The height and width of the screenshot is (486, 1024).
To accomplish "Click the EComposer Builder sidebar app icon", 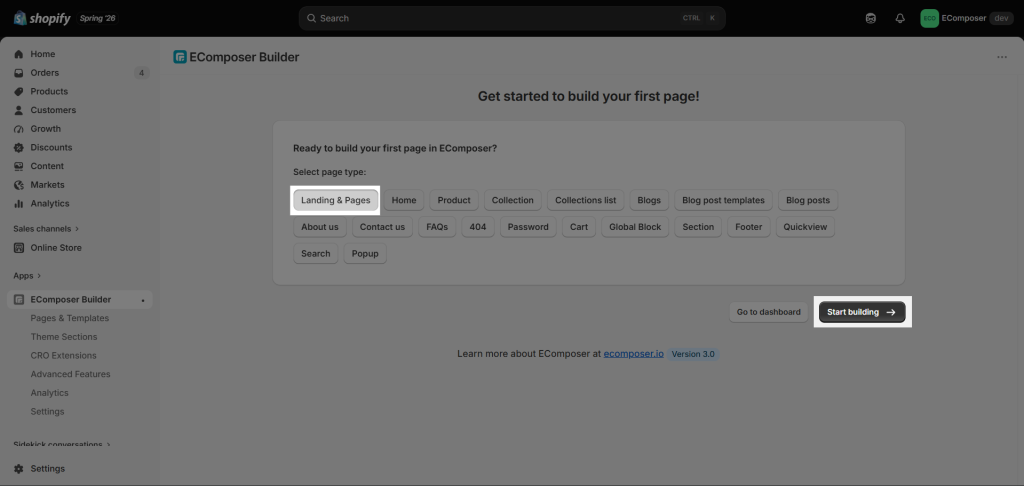I will [x=18, y=300].
